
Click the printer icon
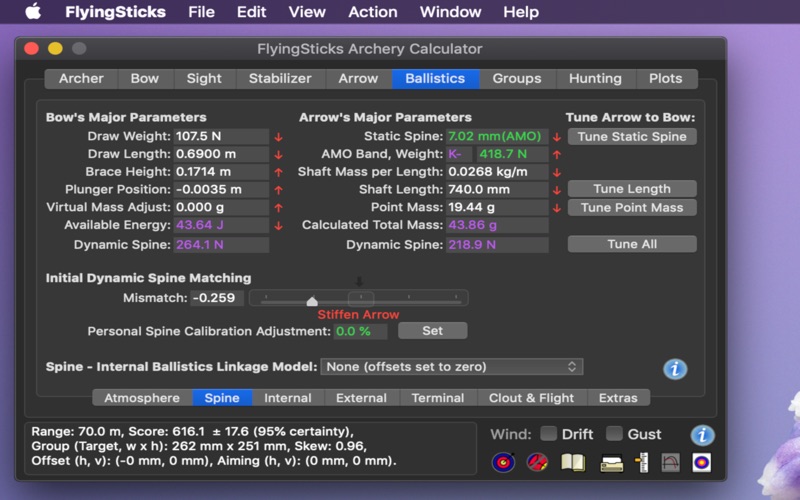pyautogui.click(x=611, y=463)
